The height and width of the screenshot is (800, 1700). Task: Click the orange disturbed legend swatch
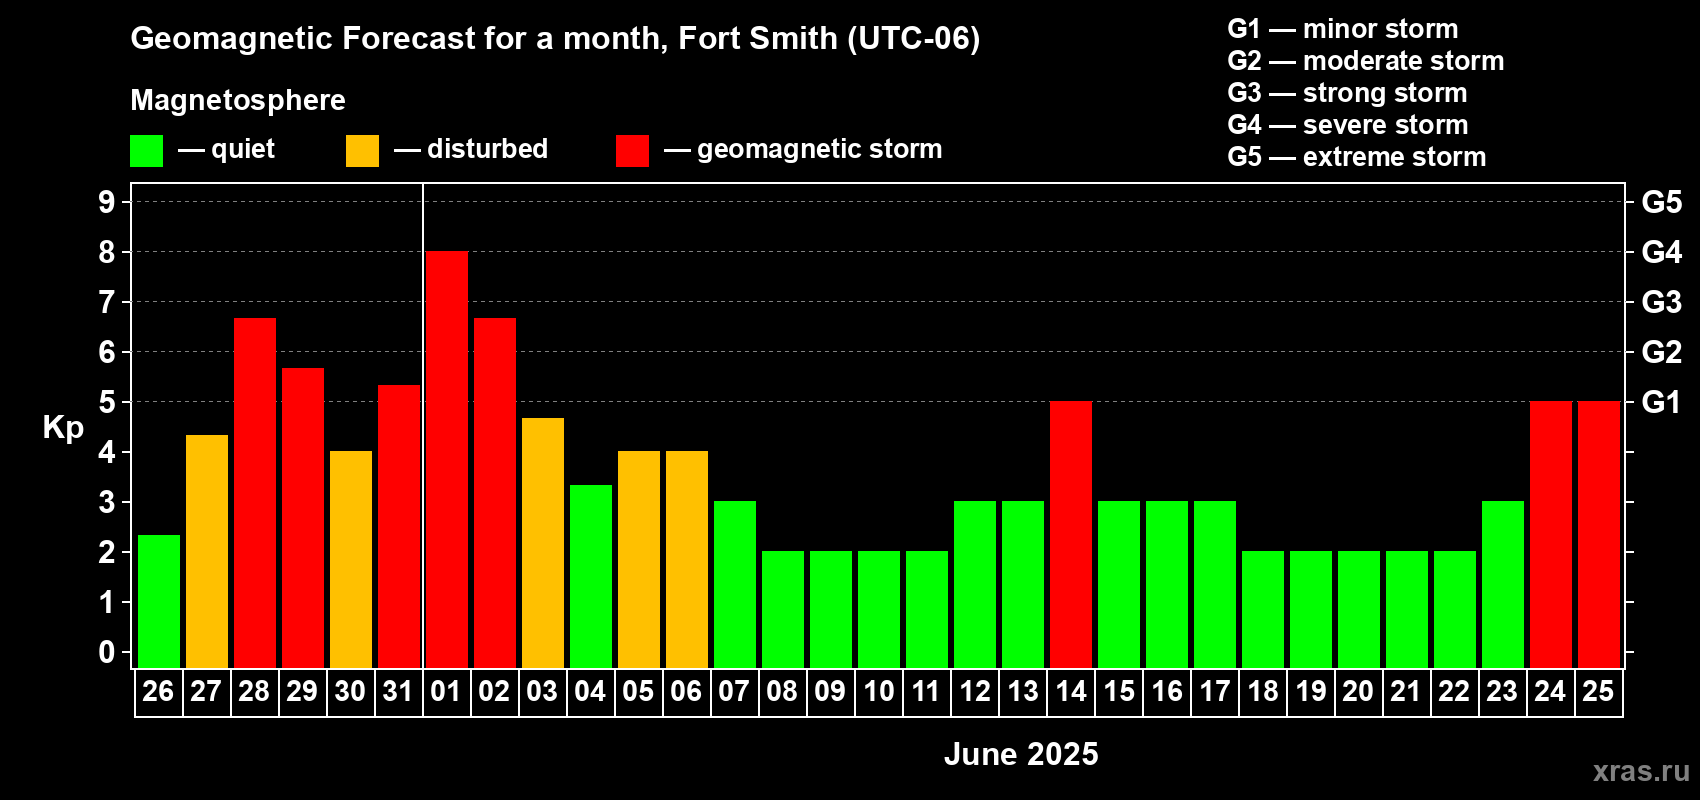click(363, 151)
